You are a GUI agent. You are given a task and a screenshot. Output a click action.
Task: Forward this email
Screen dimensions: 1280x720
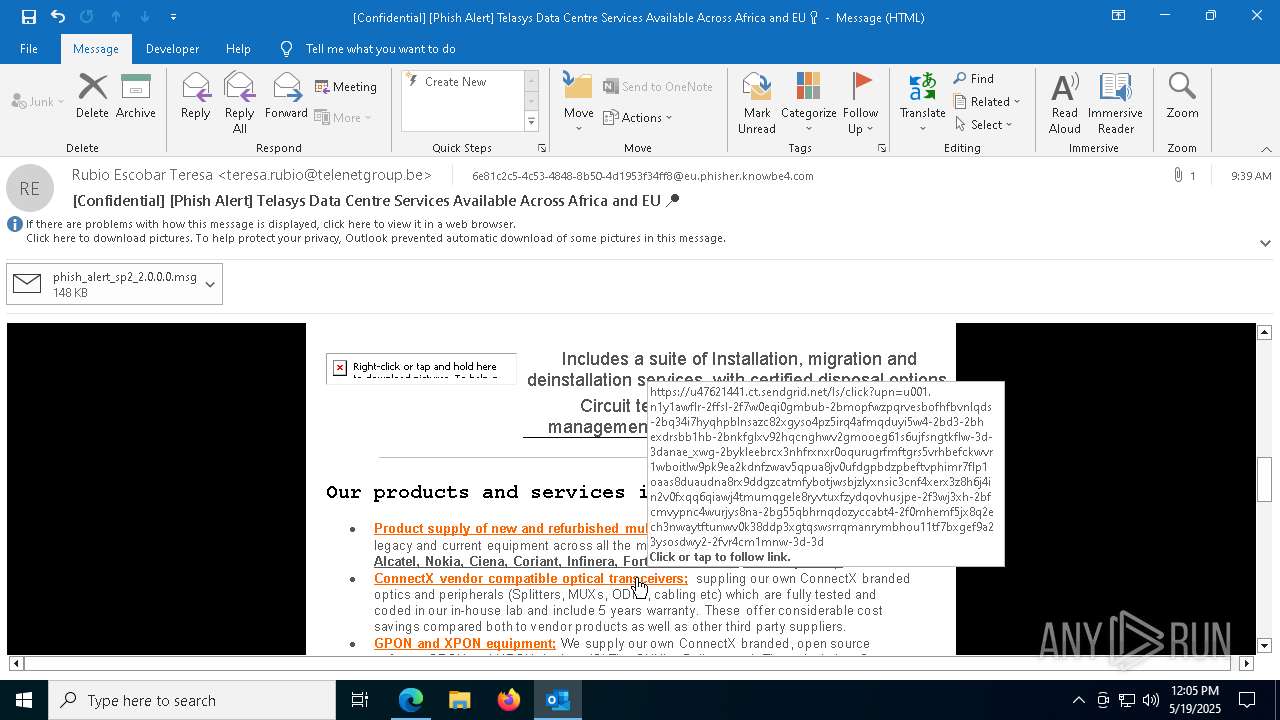tap(286, 96)
